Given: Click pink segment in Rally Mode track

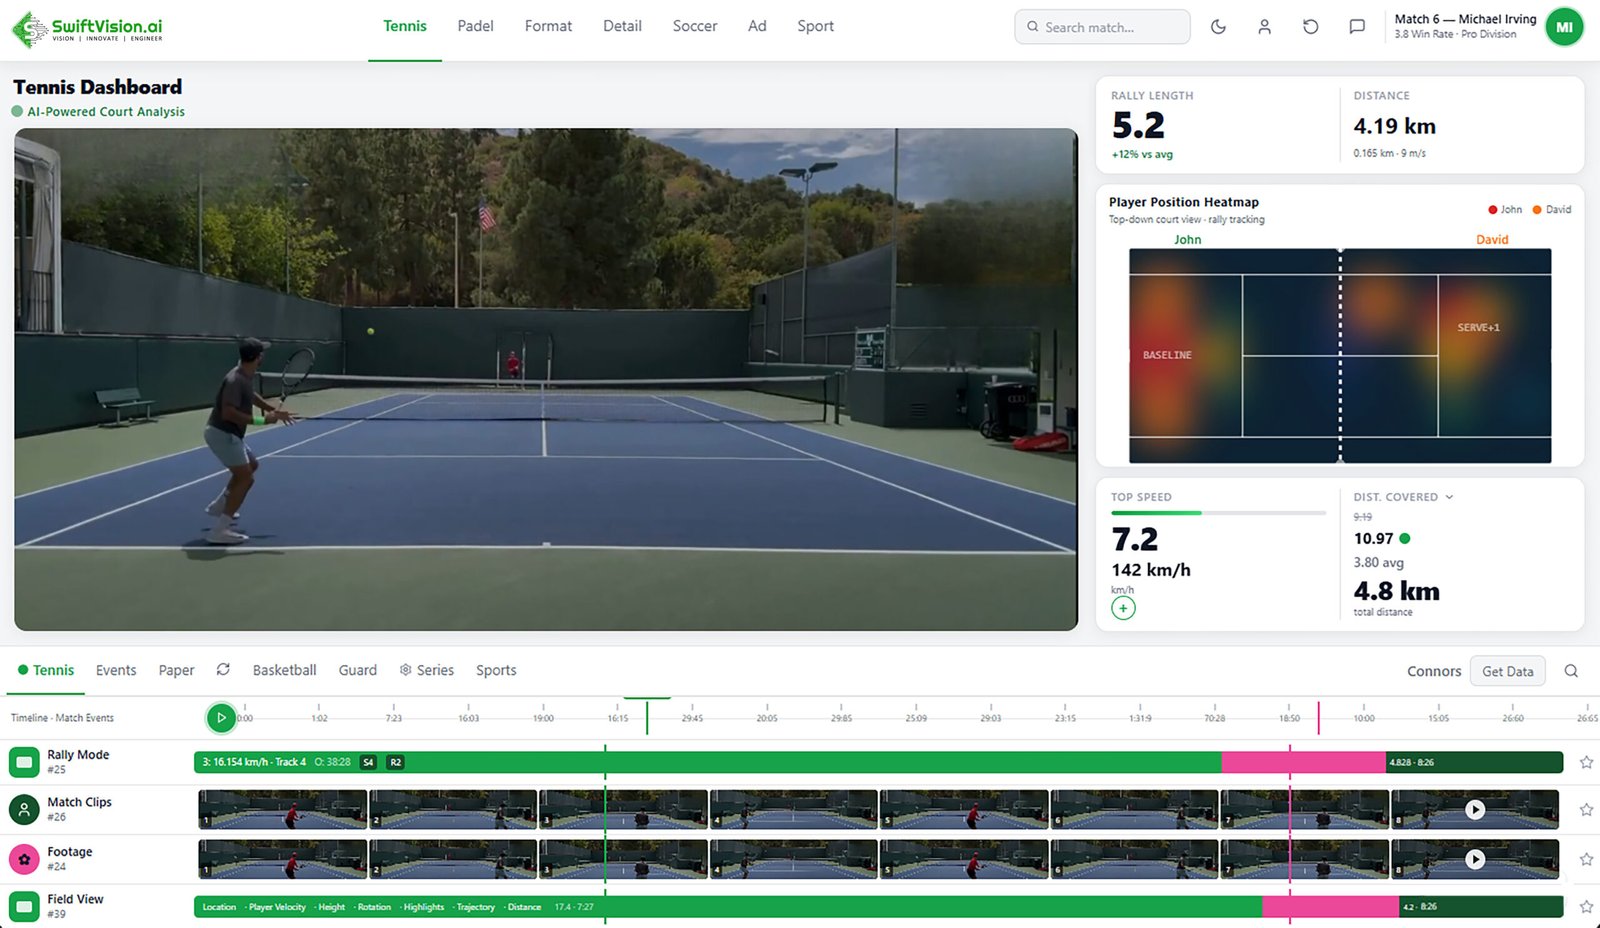Looking at the screenshot, I should coord(1303,762).
